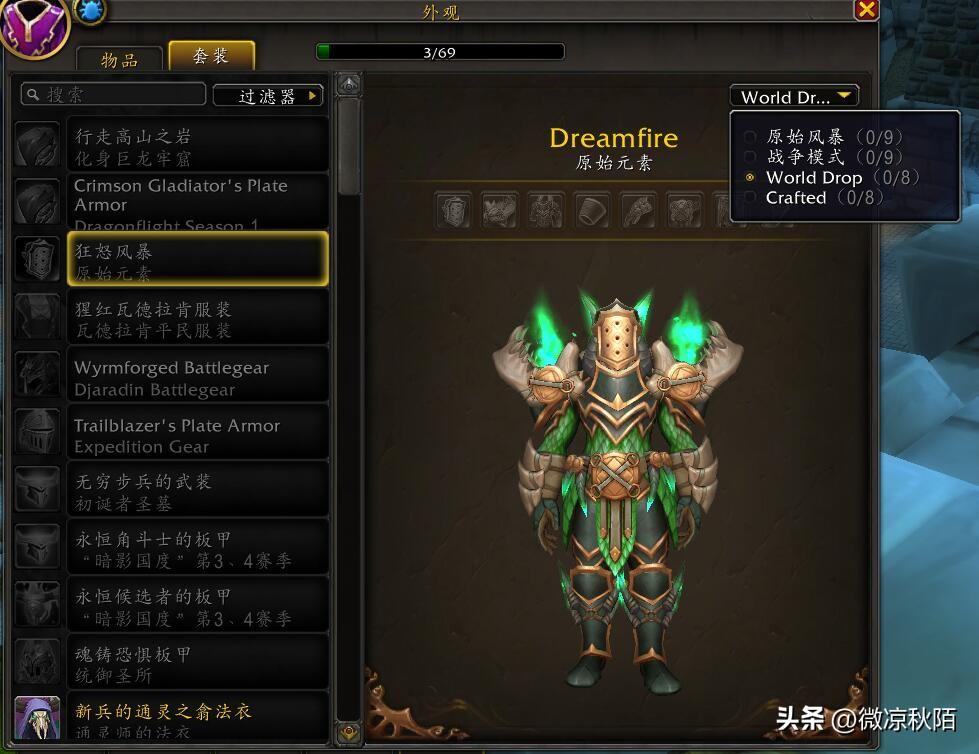Image resolution: width=979 pixels, height=754 pixels.
Task: Switch to the 物品 tab
Action: 119,60
